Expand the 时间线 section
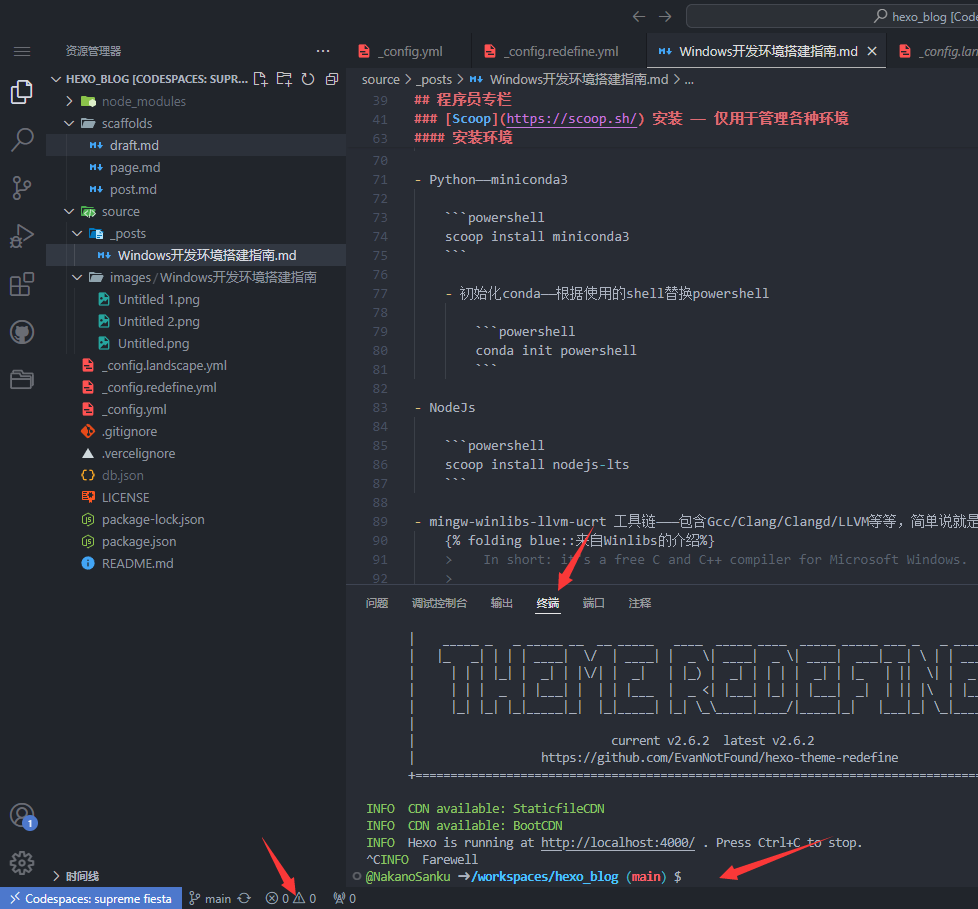 point(82,876)
